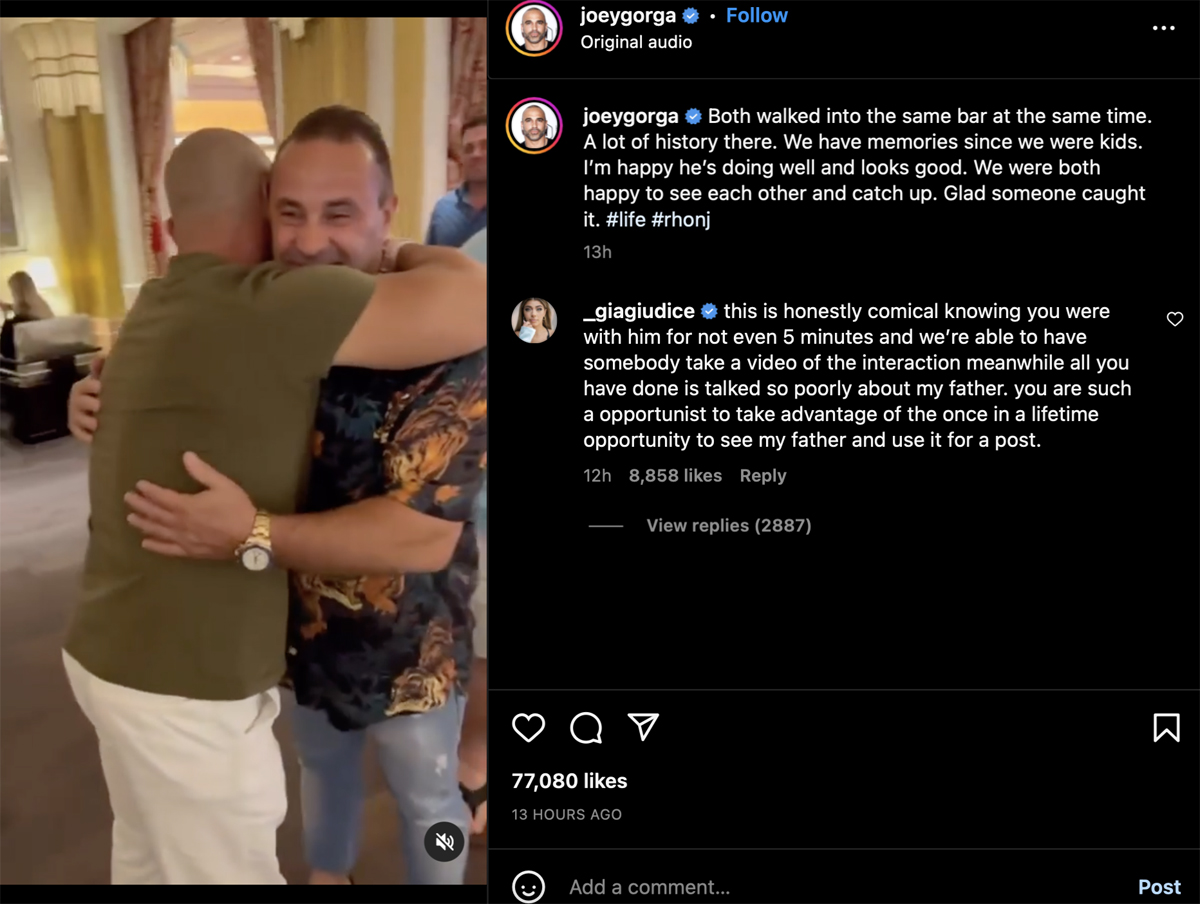Open comments via speech bubble icon

click(586, 727)
